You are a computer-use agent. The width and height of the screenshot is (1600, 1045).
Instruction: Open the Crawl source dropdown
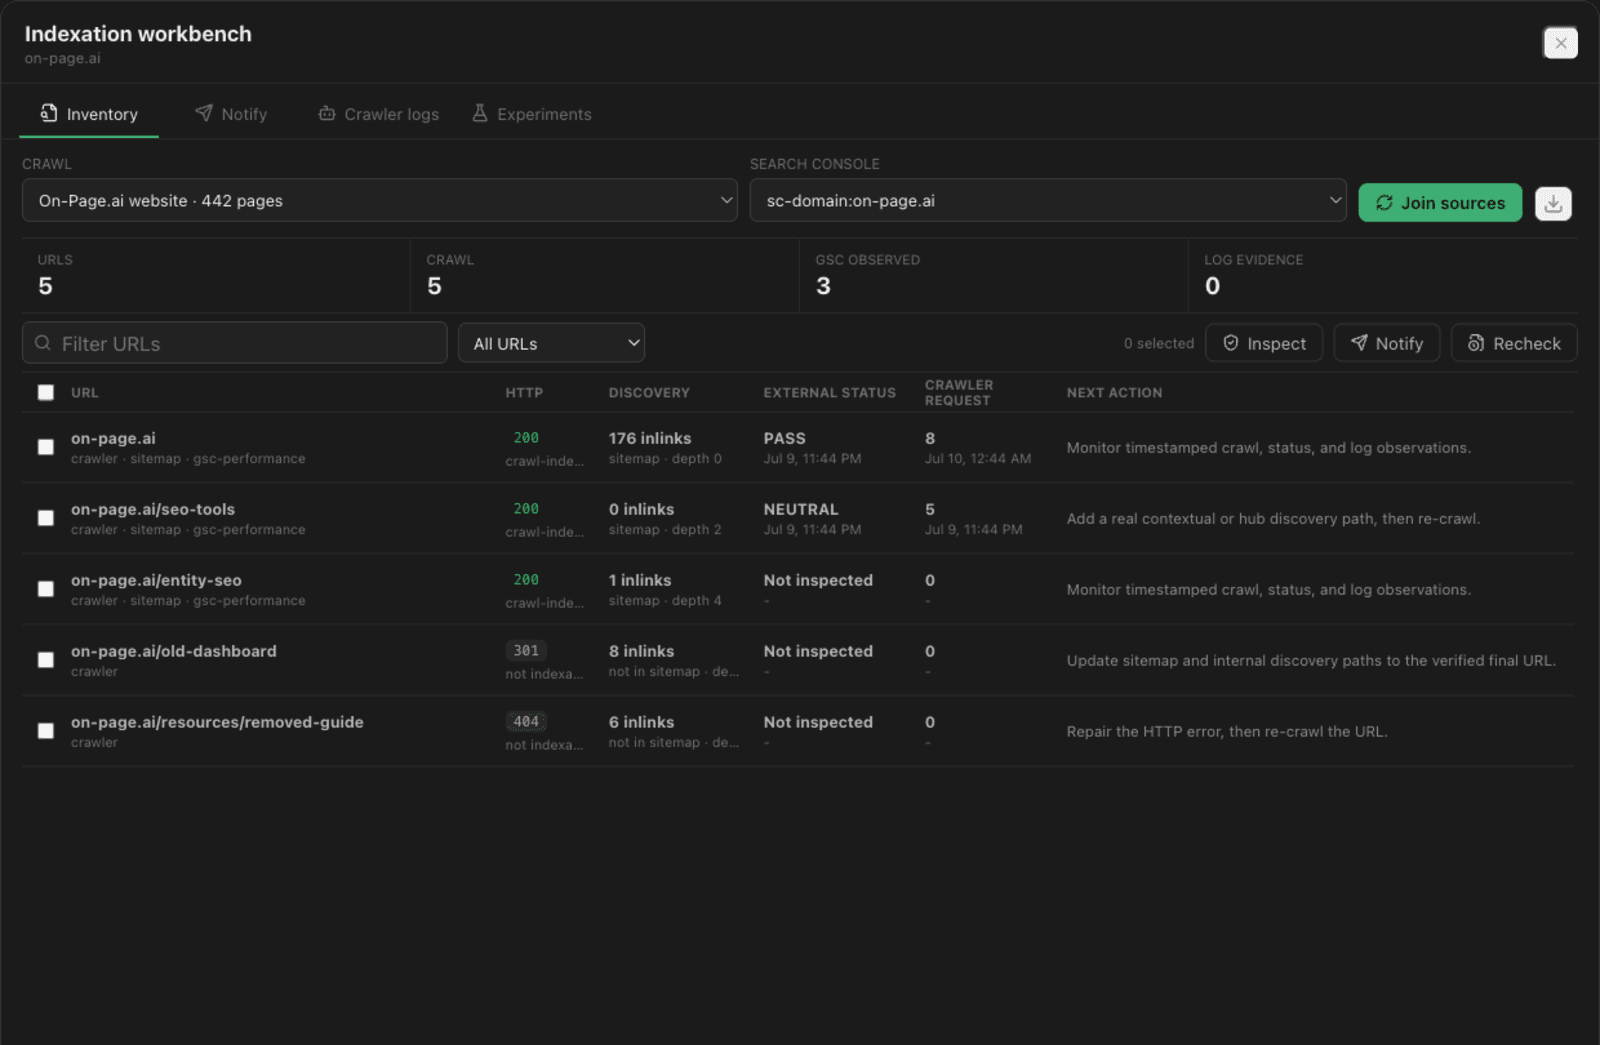380,200
